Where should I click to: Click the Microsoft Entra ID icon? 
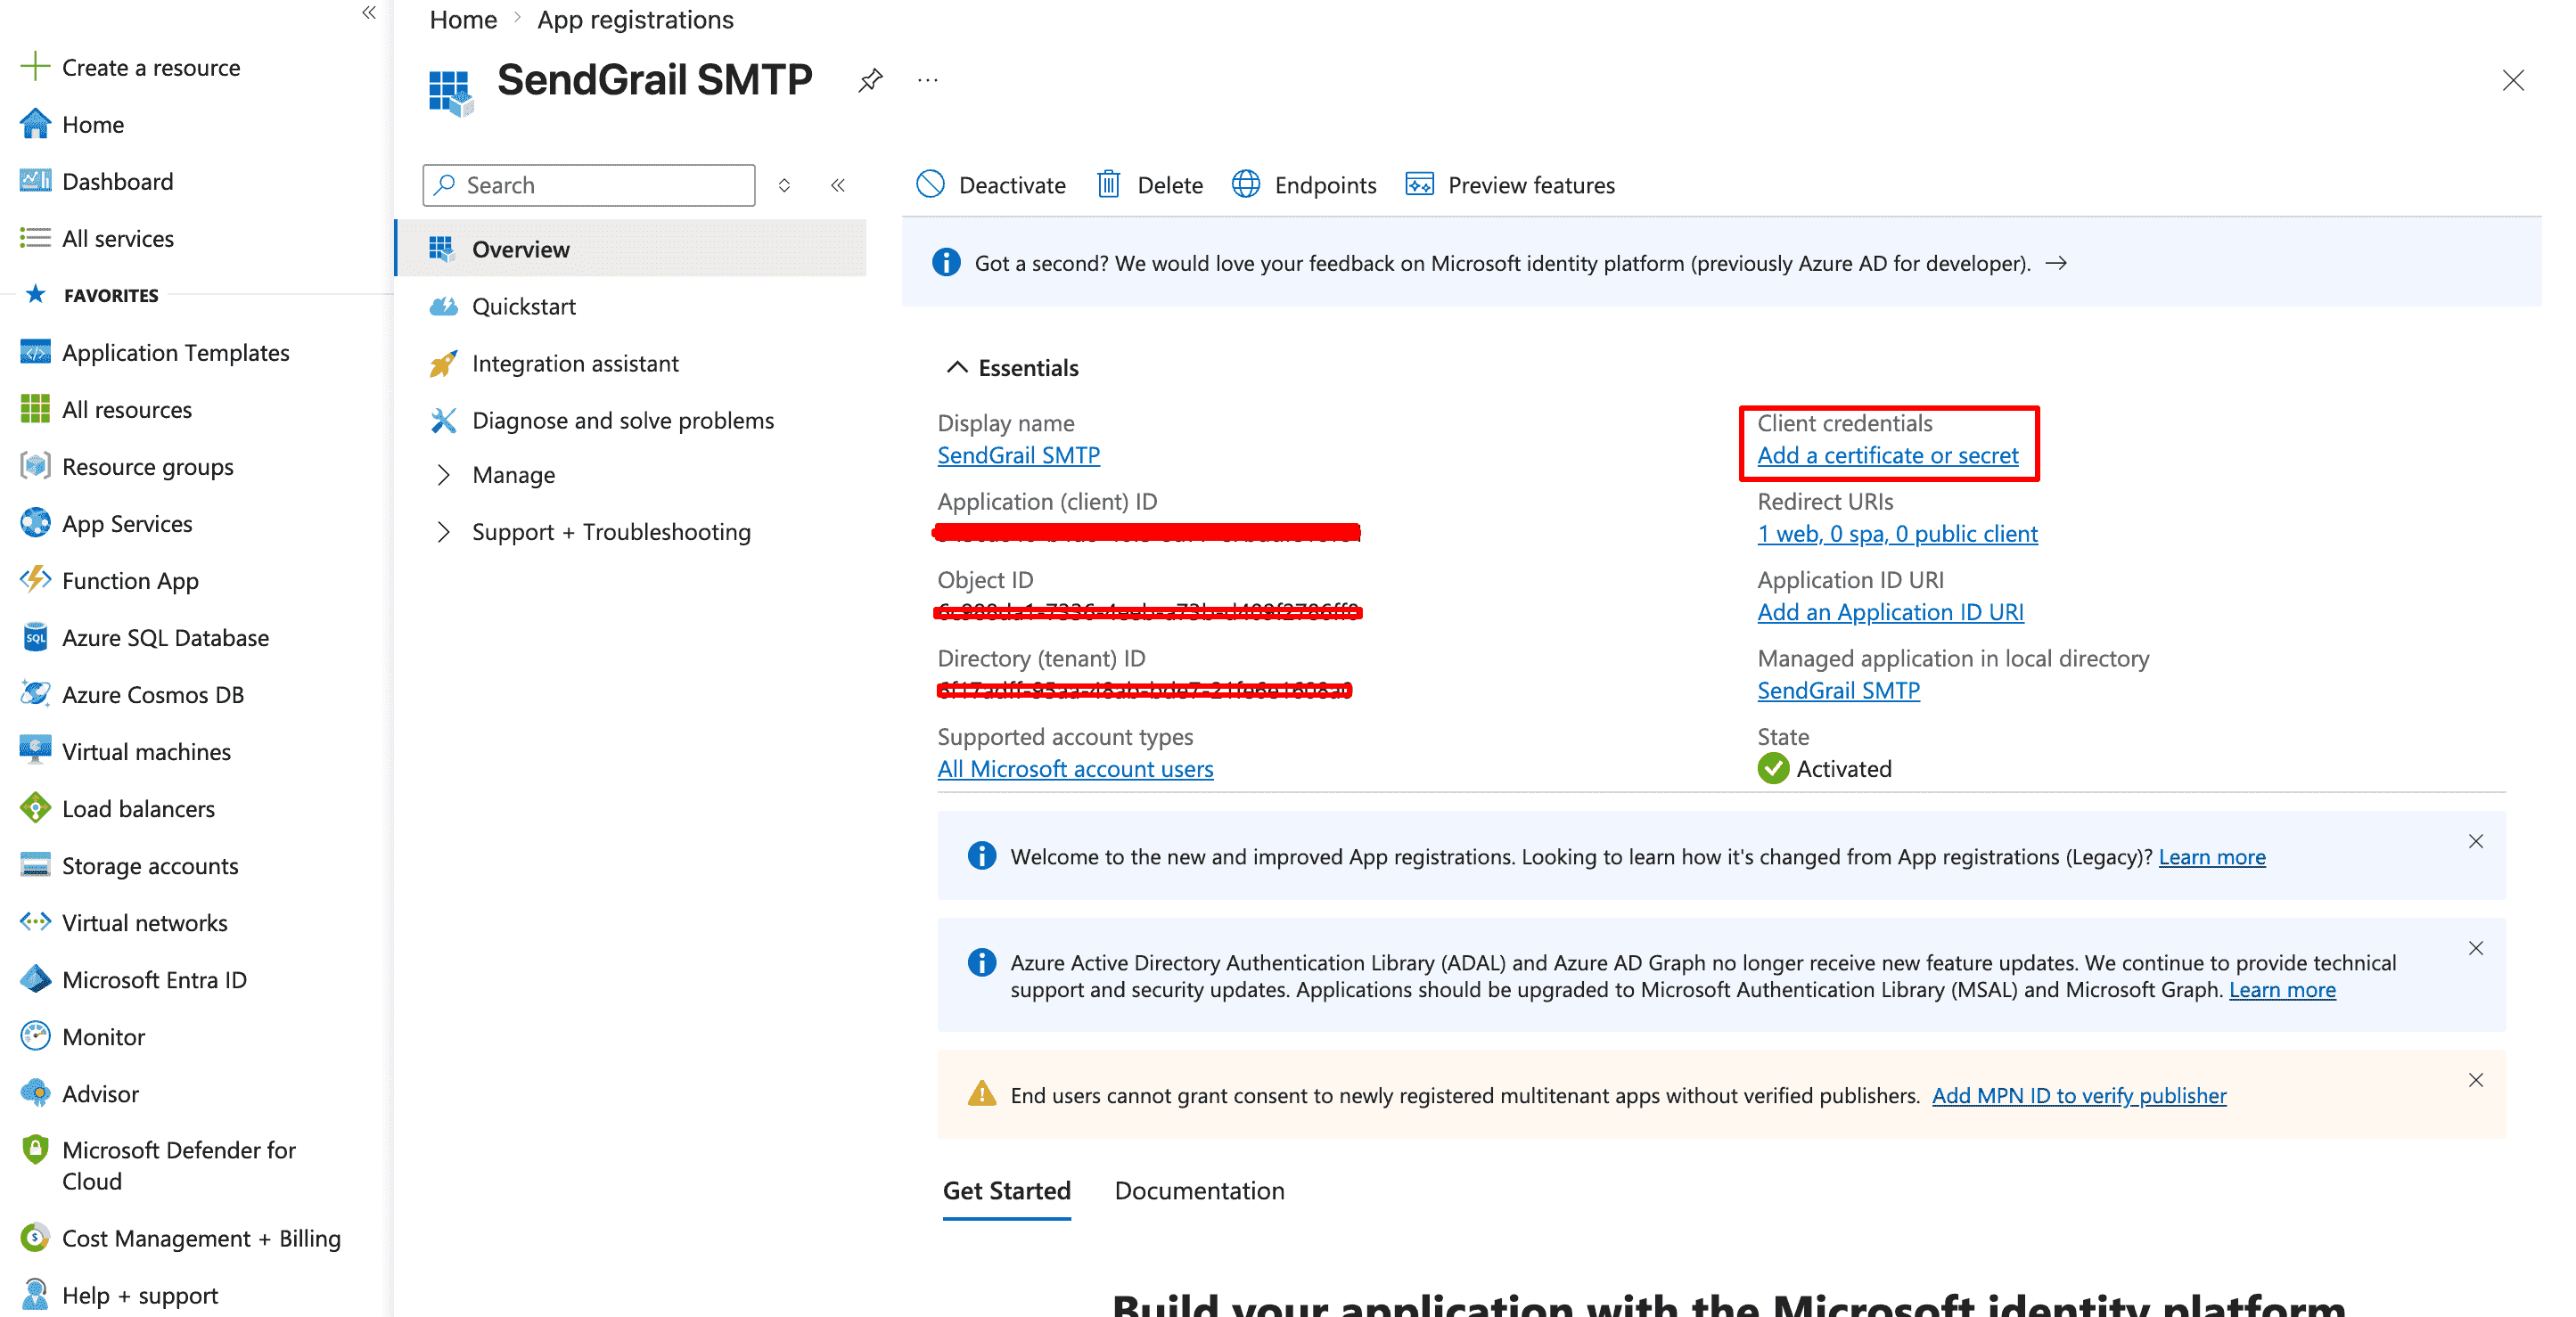click(35, 979)
